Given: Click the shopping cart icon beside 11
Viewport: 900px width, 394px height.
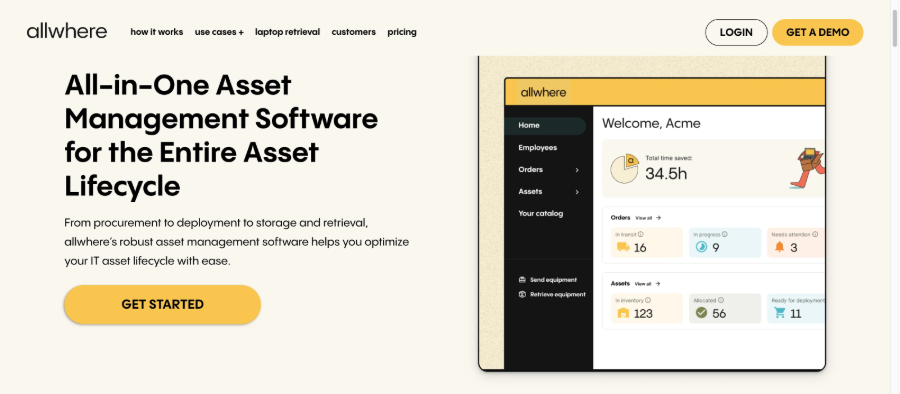Looking at the screenshot, I should (x=779, y=312).
